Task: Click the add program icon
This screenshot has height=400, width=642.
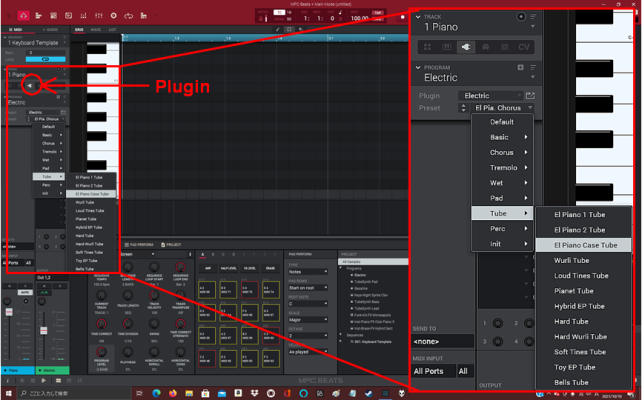Action: click(x=520, y=68)
